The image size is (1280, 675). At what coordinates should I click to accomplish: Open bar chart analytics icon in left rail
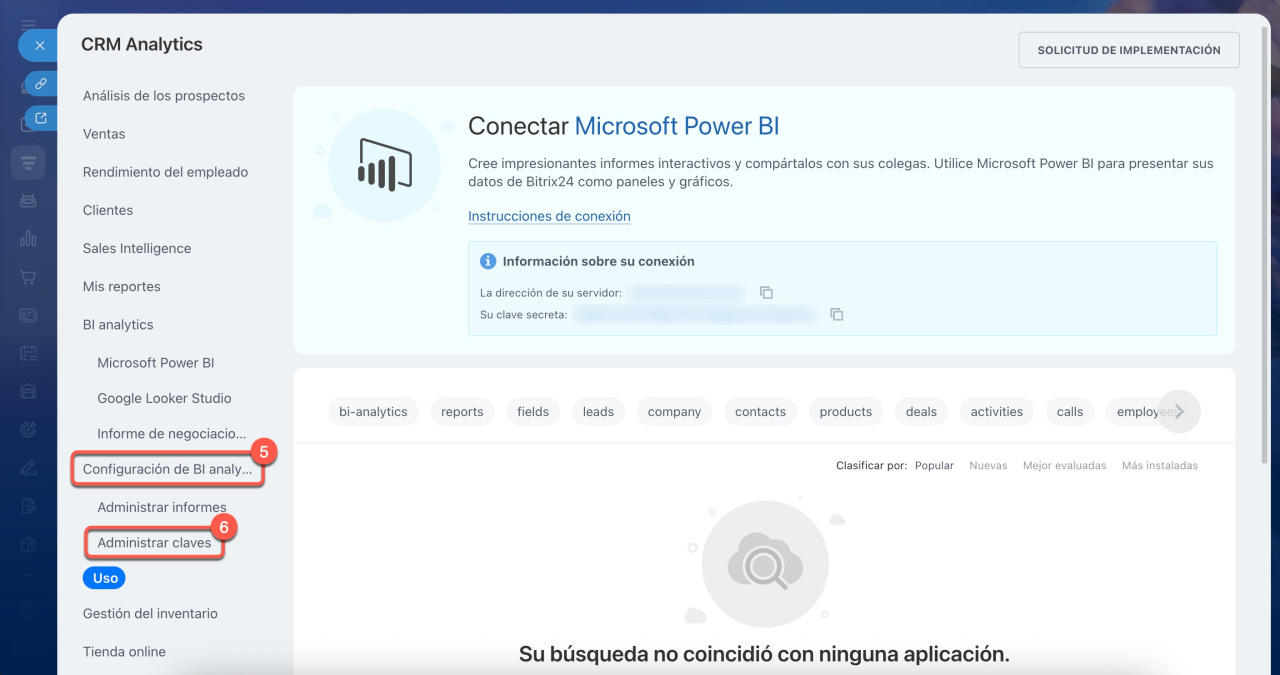coord(28,238)
